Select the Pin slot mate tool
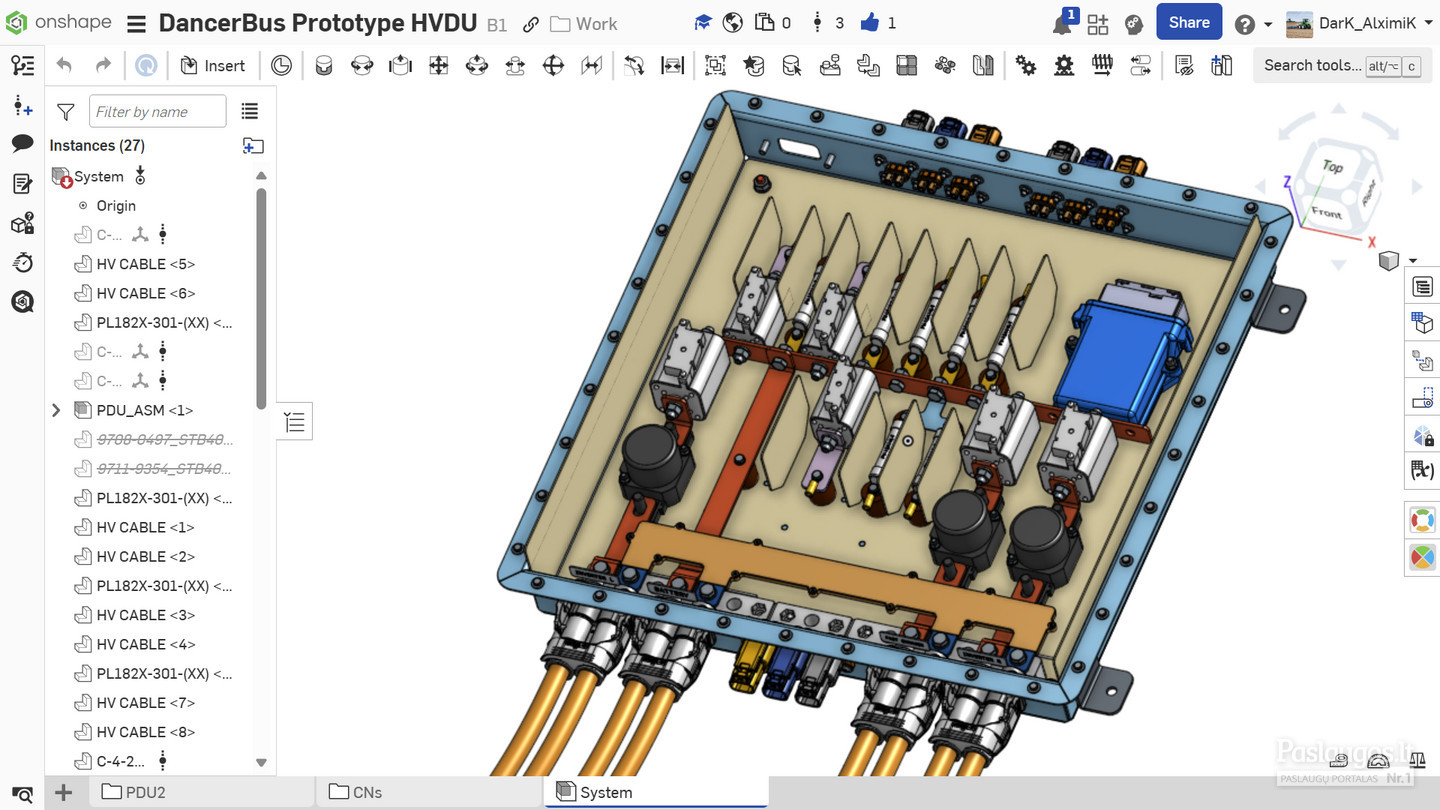 (515, 66)
